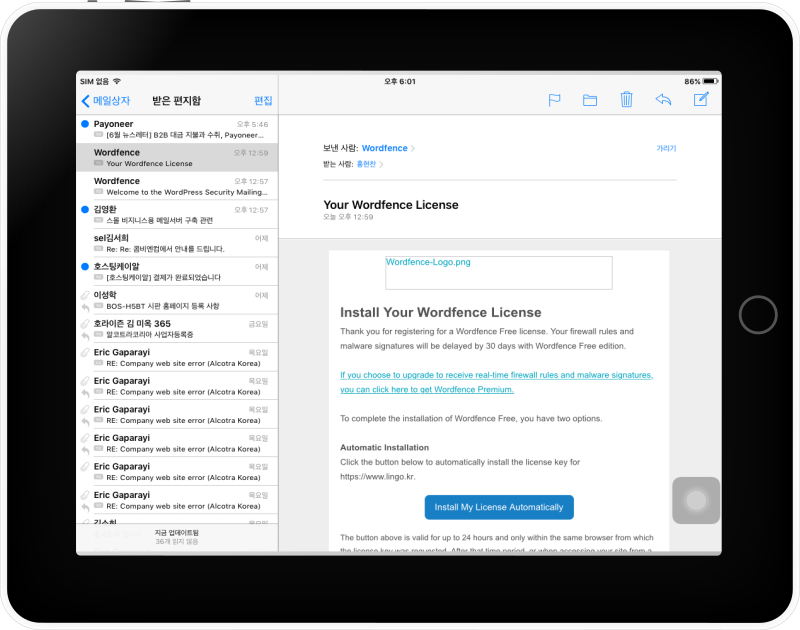Tap the Your Wordfence License subject heading
Viewport: 800px width, 630px height.
pos(391,205)
